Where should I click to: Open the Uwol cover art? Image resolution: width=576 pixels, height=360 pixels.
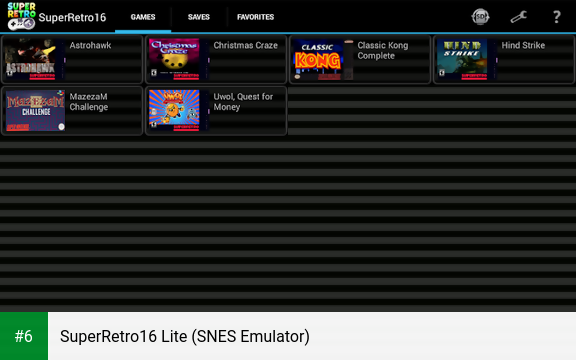pos(179,111)
